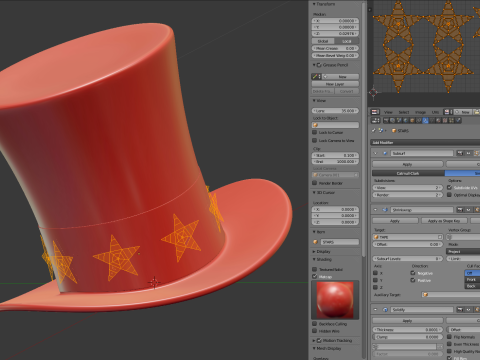Click the Solidify modifier type icon
480x360 pixels.
pos(385,310)
